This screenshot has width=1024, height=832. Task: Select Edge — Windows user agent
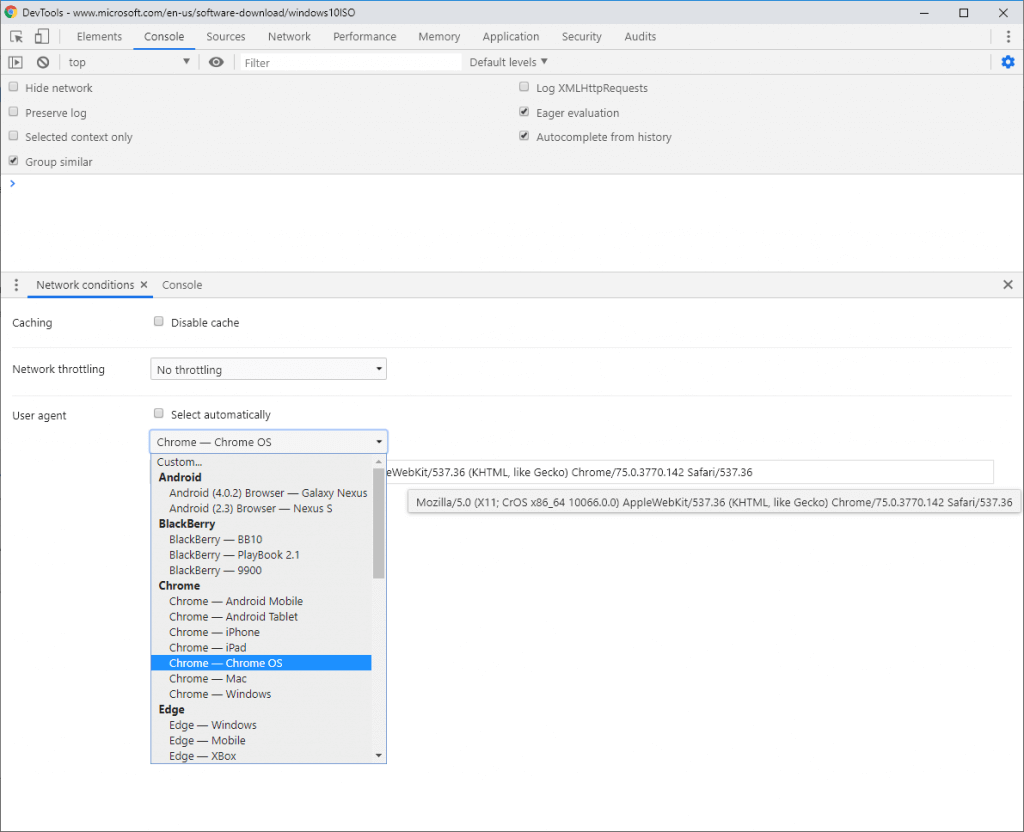click(261, 725)
